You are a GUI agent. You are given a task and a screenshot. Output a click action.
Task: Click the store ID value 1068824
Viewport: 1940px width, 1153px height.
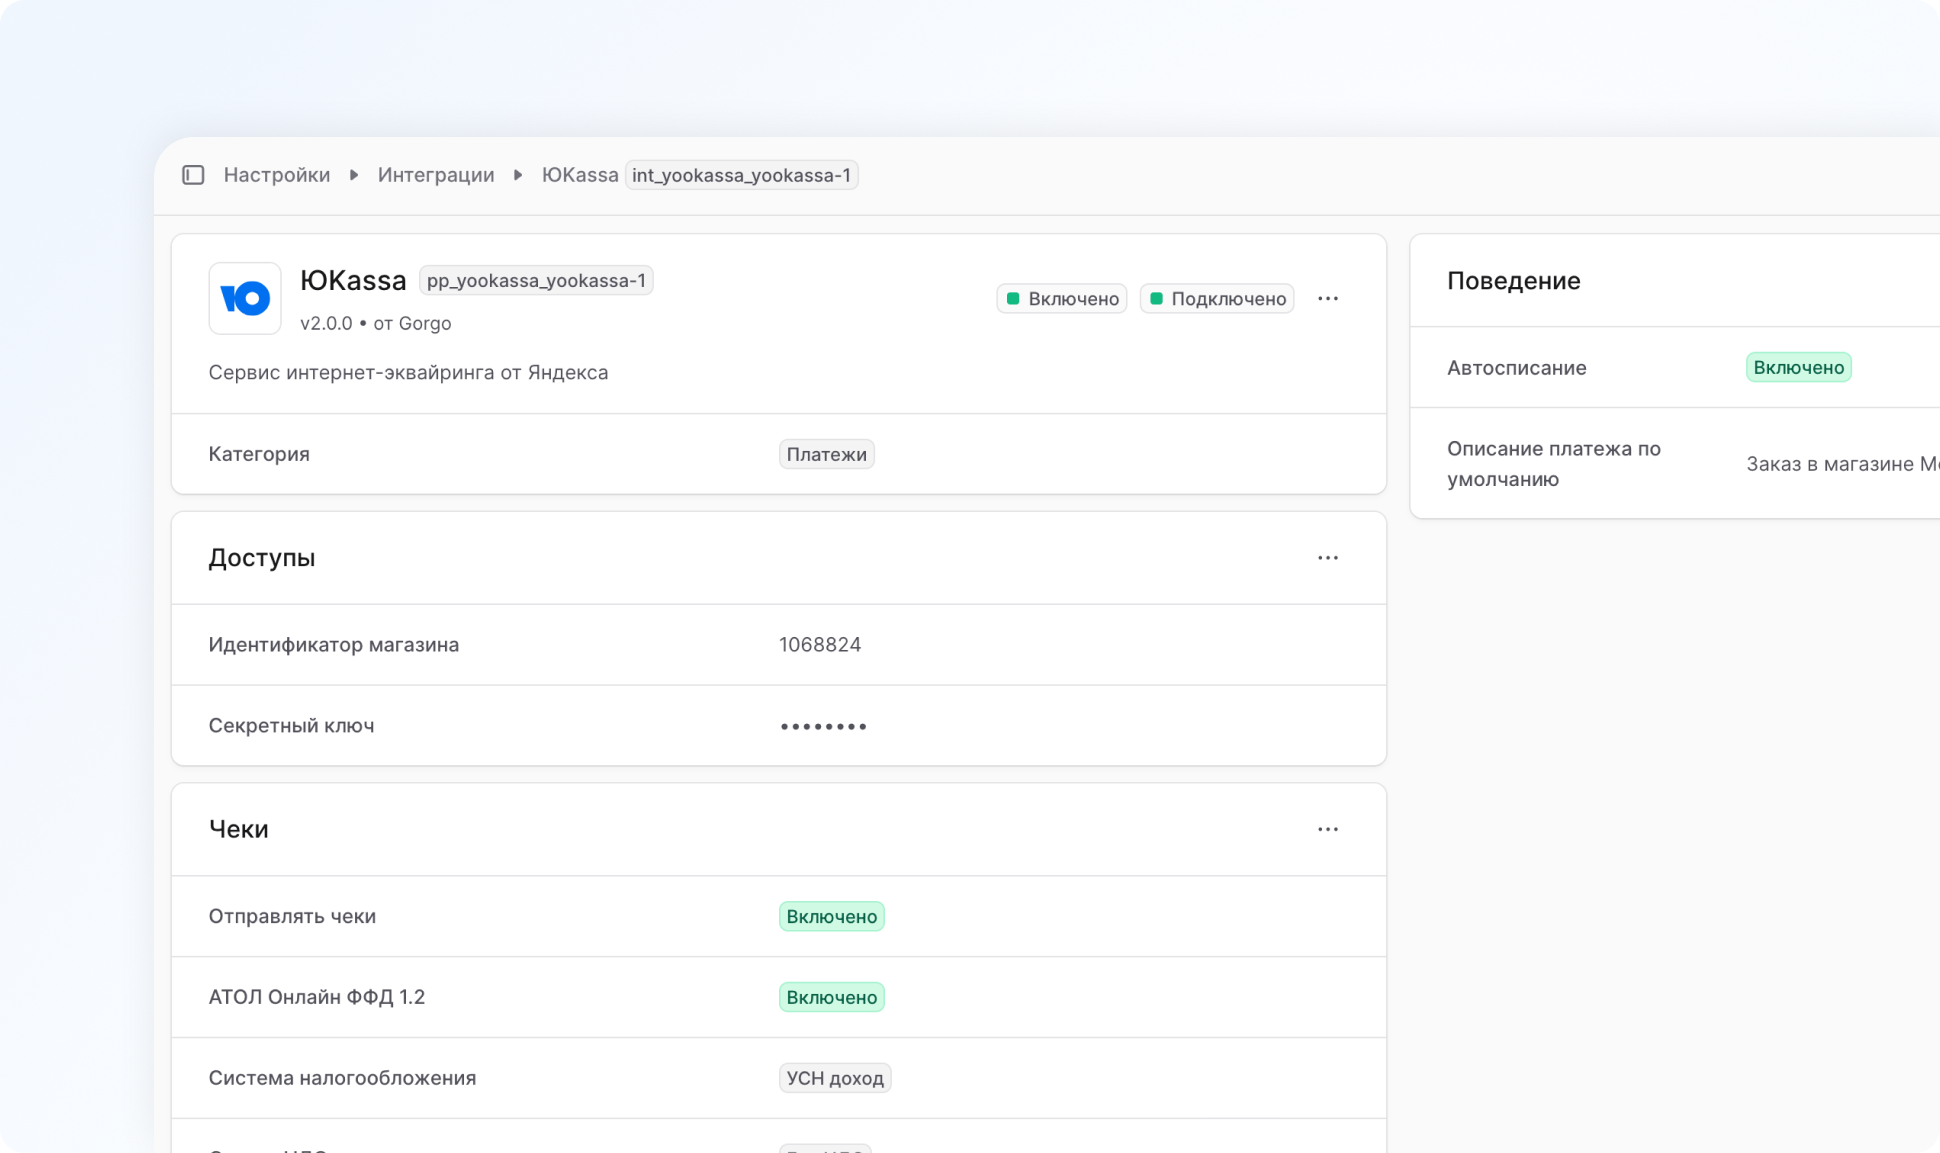coord(820,645)
